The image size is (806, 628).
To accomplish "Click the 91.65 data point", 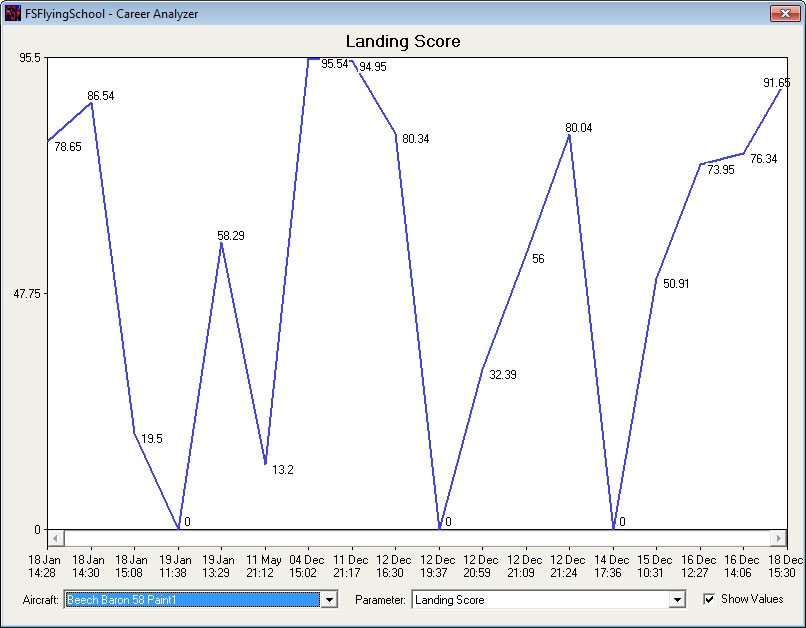I will pyautogui.click(x=781, y=89).
